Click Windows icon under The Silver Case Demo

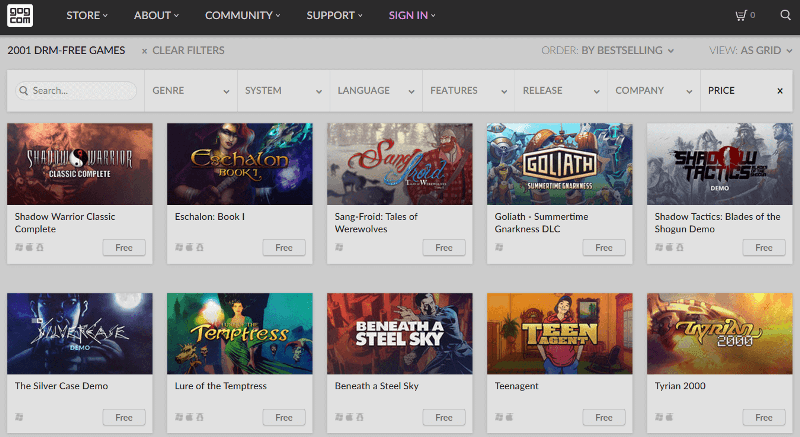tap(19, 417)
